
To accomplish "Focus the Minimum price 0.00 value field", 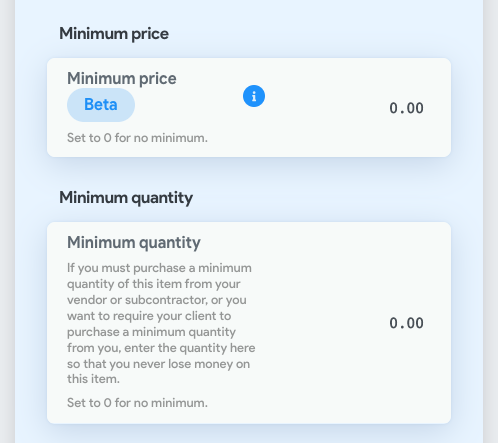I will [x=406, y=108].
